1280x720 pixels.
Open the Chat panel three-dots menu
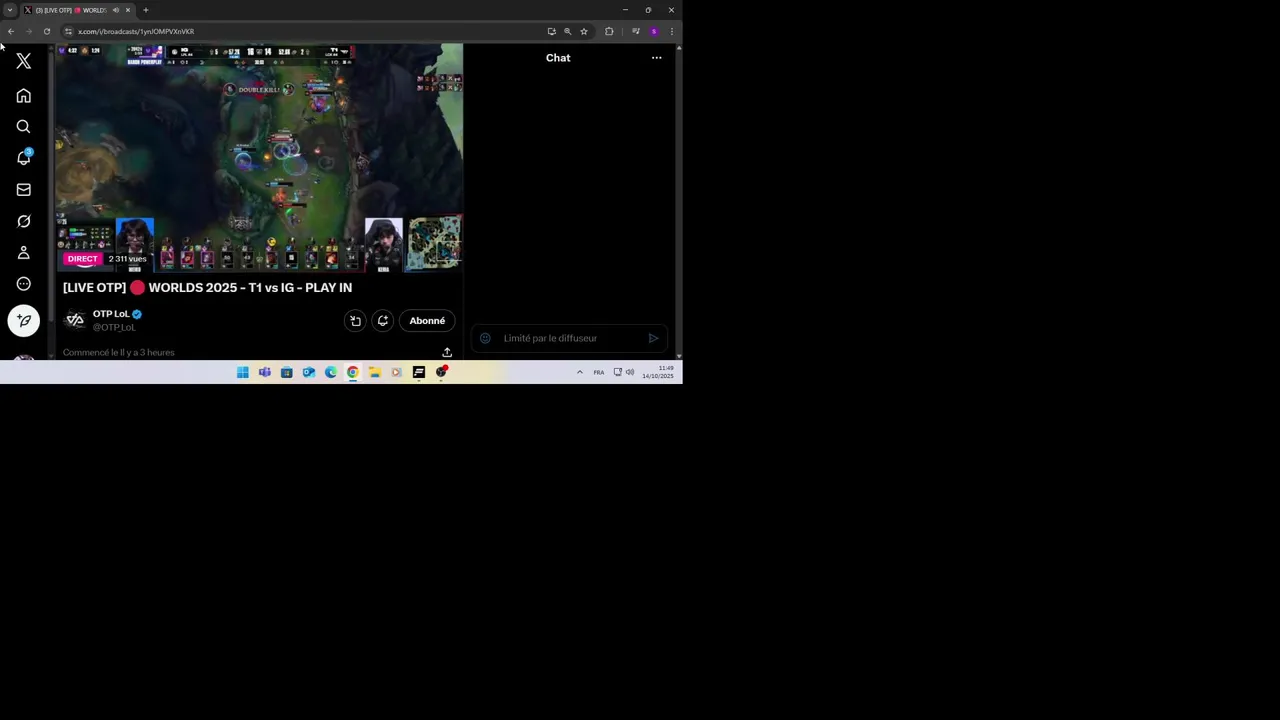pos(656,58)
